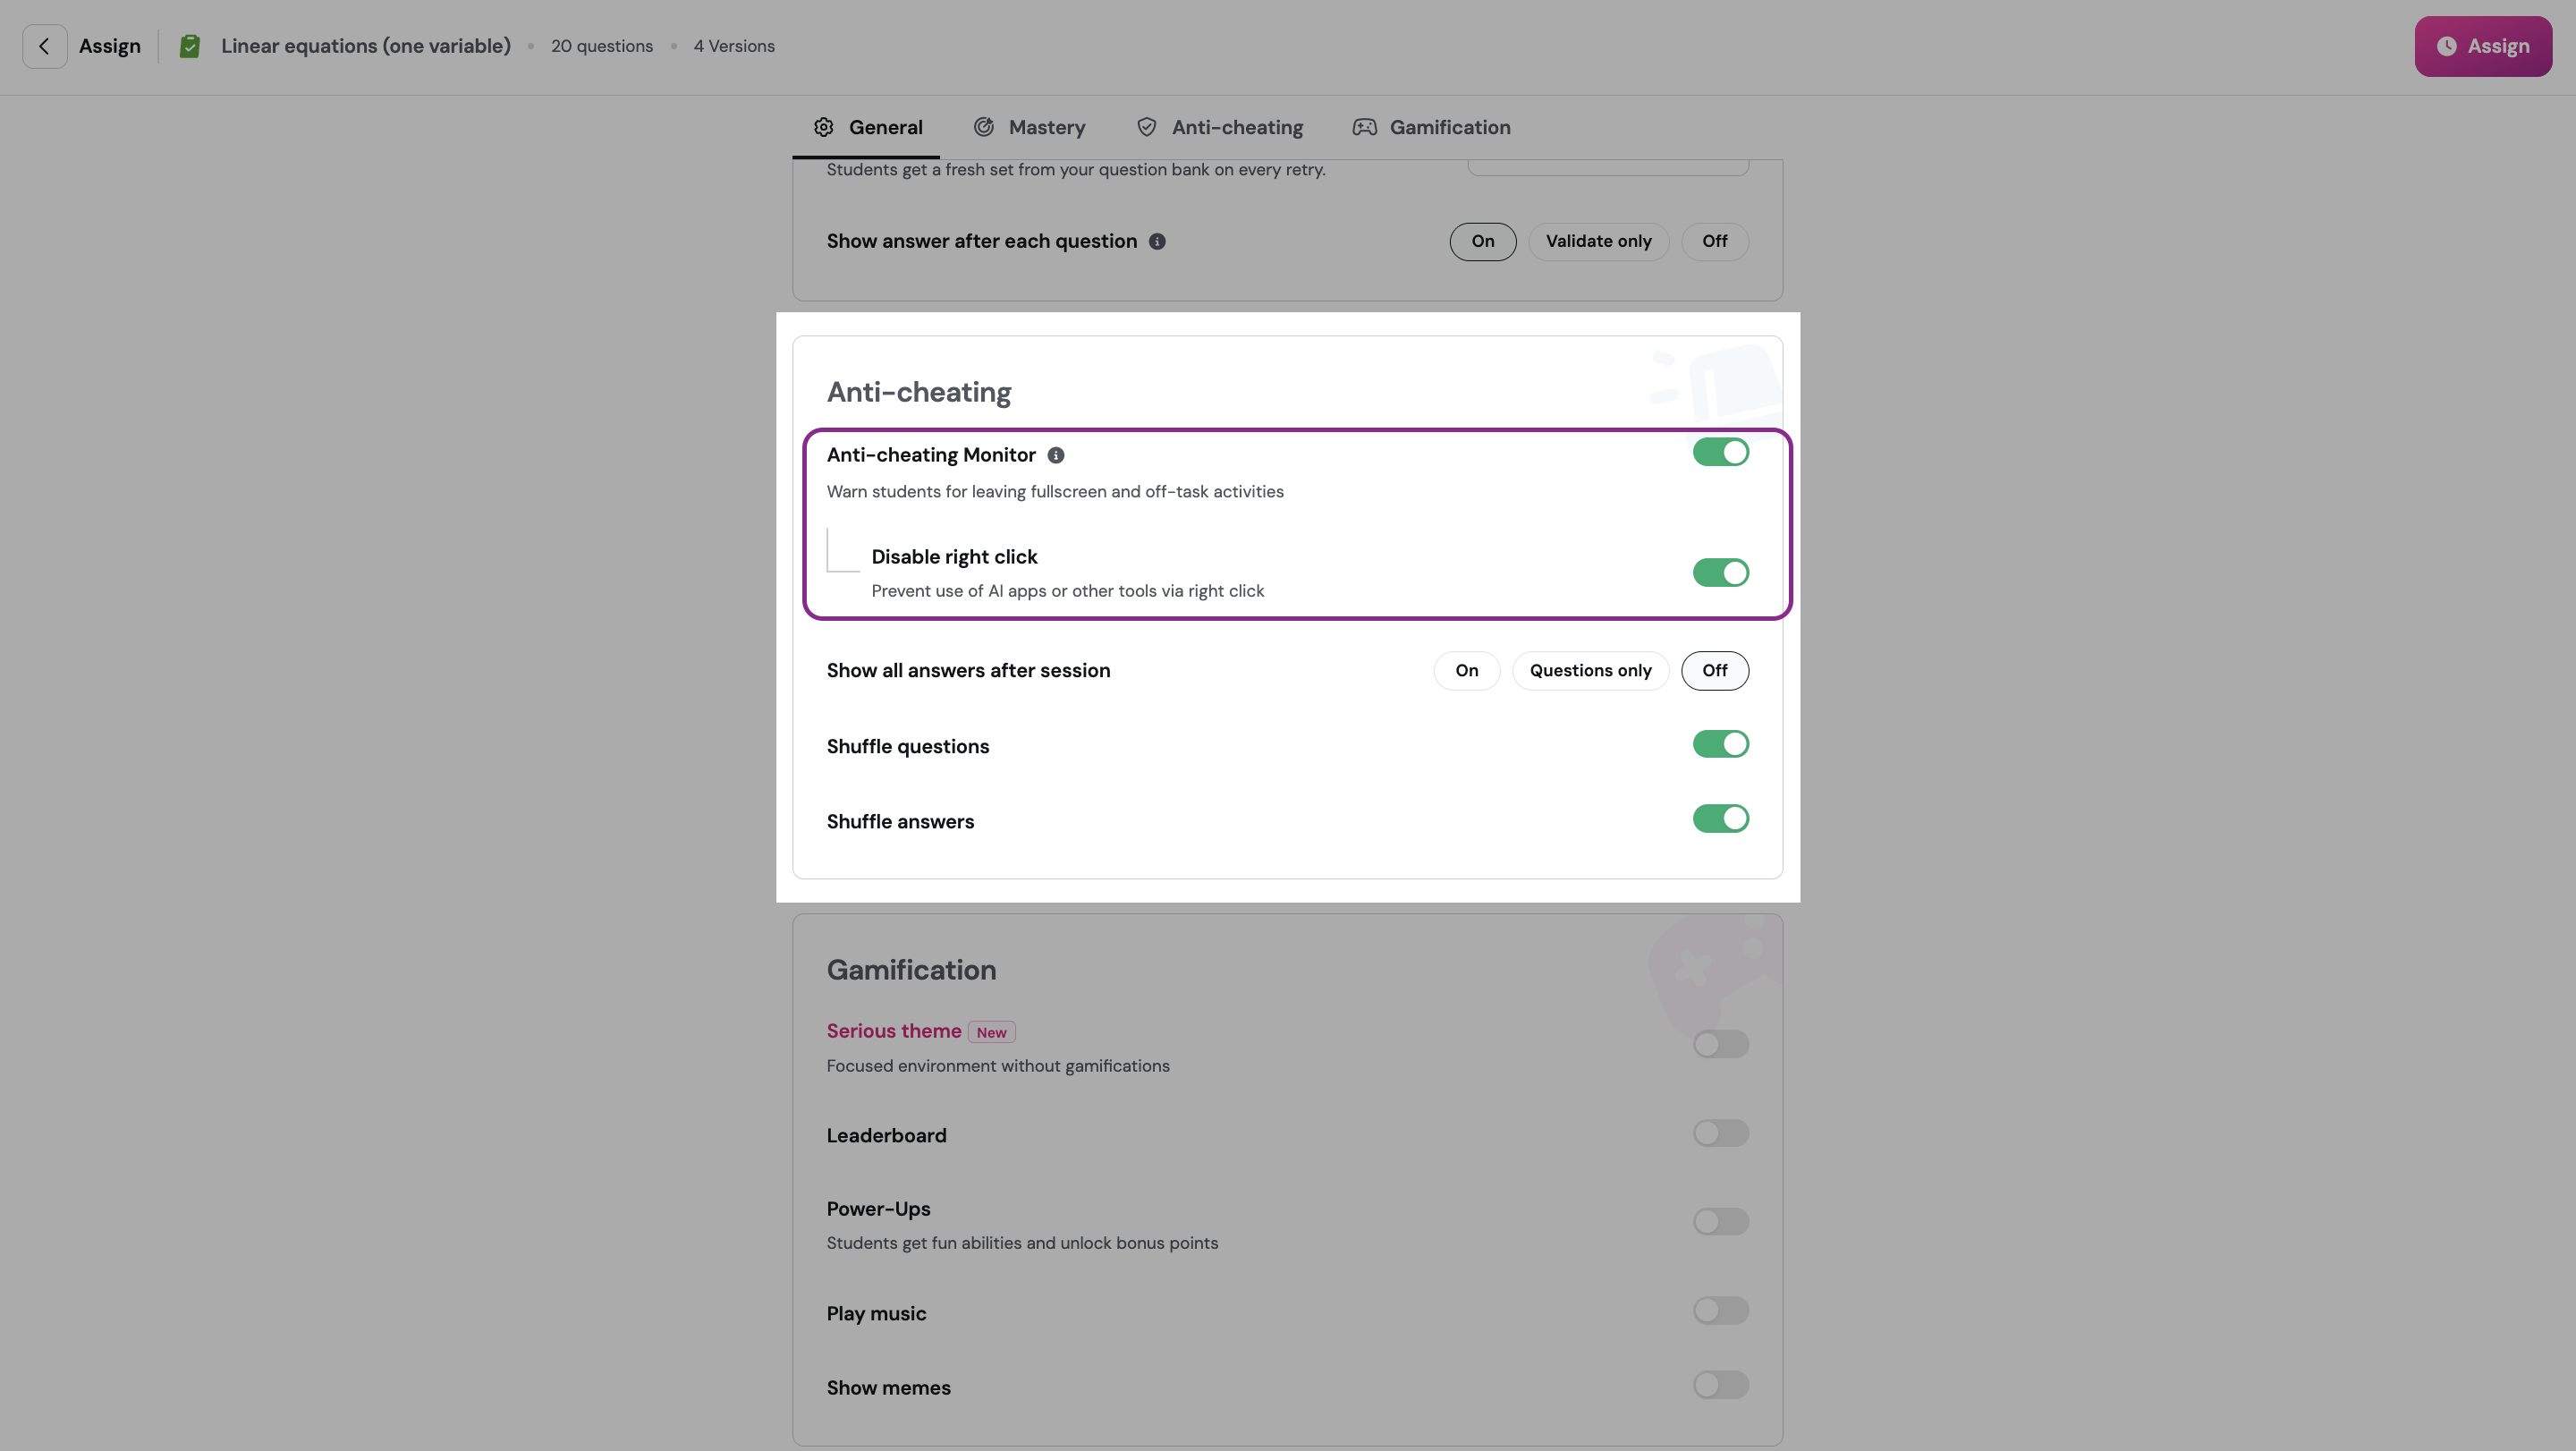This screenshot has height=1451, width=2576.
Task: Choose Questions only for answers after session
Action: (x=1590, y=671)
